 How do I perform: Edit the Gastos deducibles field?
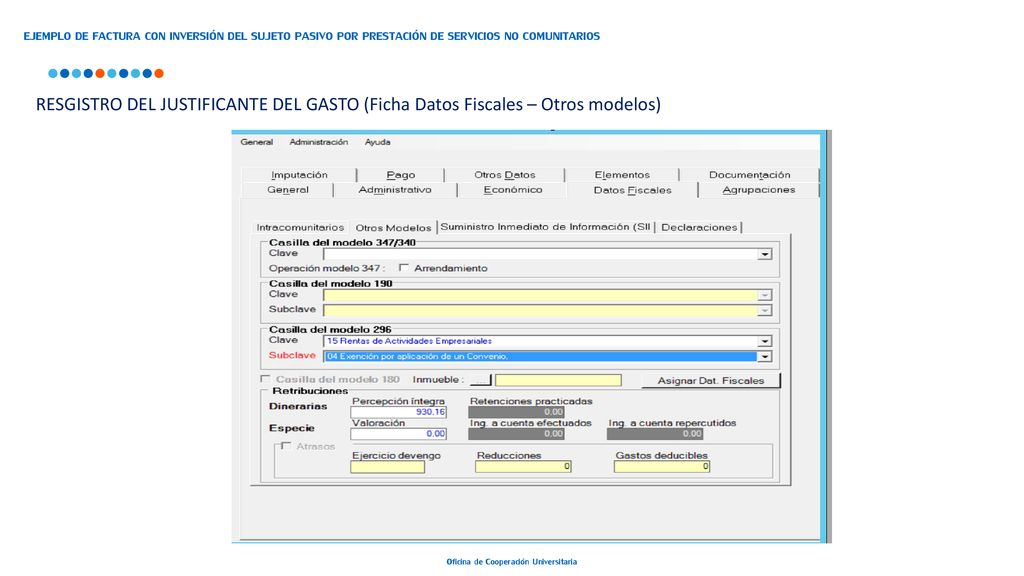(662, 466)
